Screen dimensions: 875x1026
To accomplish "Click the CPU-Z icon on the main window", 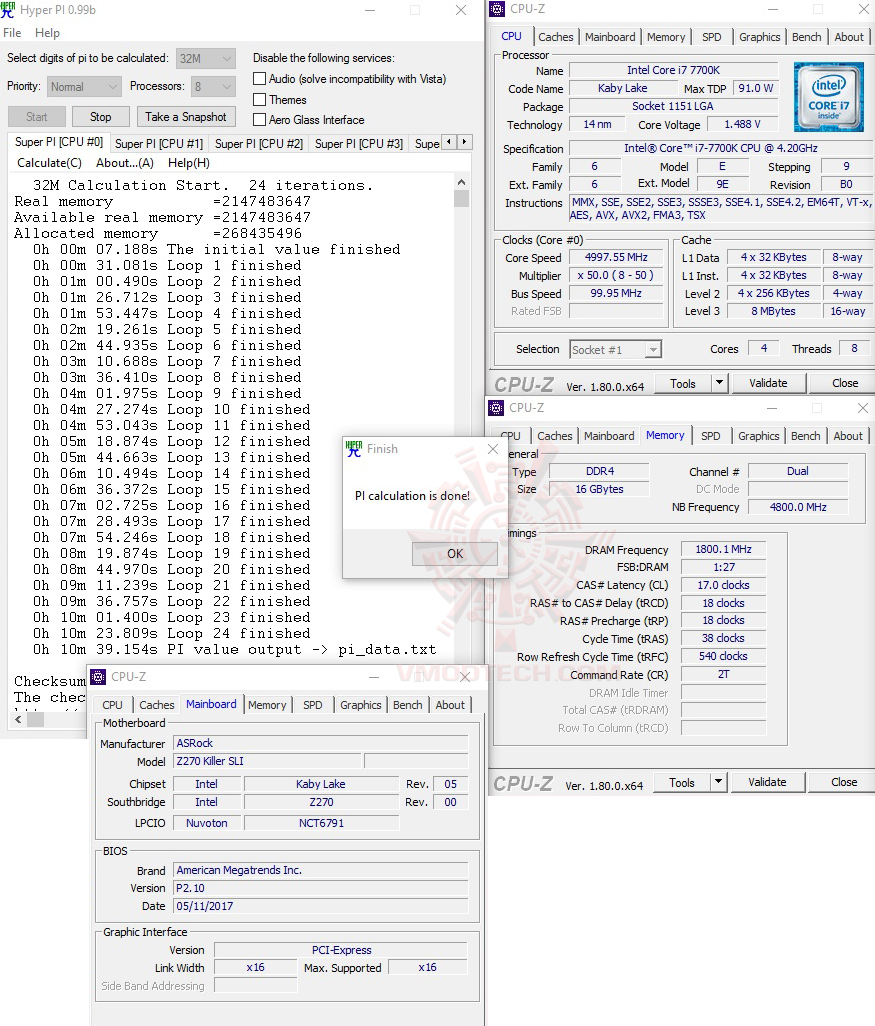I will (495, 9).
